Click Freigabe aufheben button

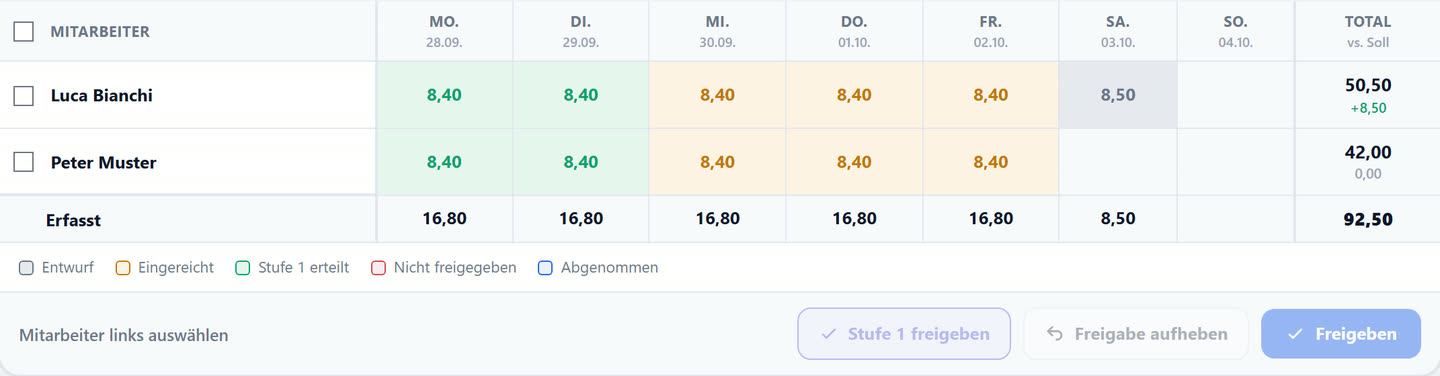click(1136, 334)
